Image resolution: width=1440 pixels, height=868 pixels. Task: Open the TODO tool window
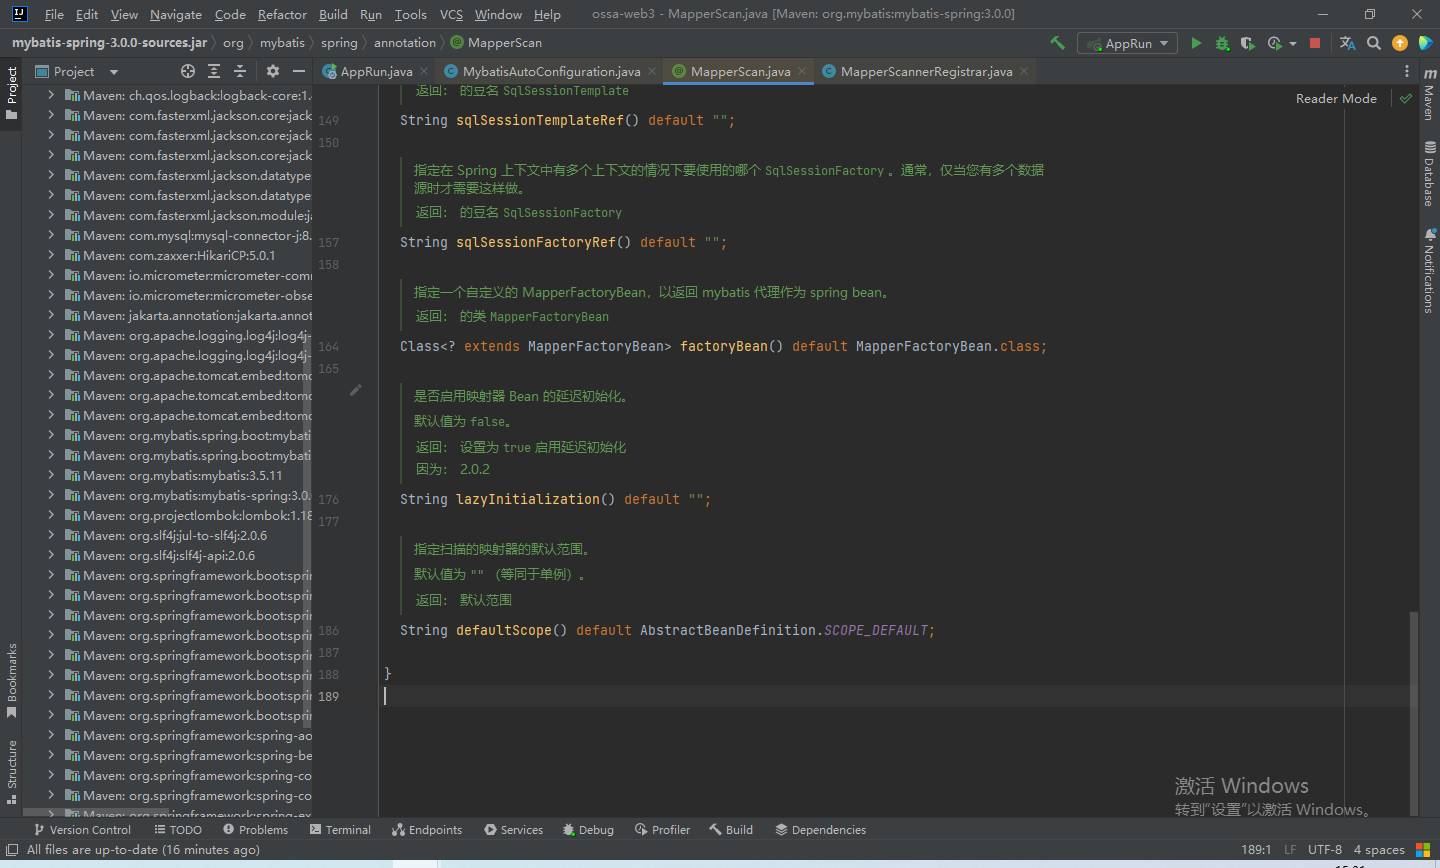pyautogui.click(x=178, y=830)
